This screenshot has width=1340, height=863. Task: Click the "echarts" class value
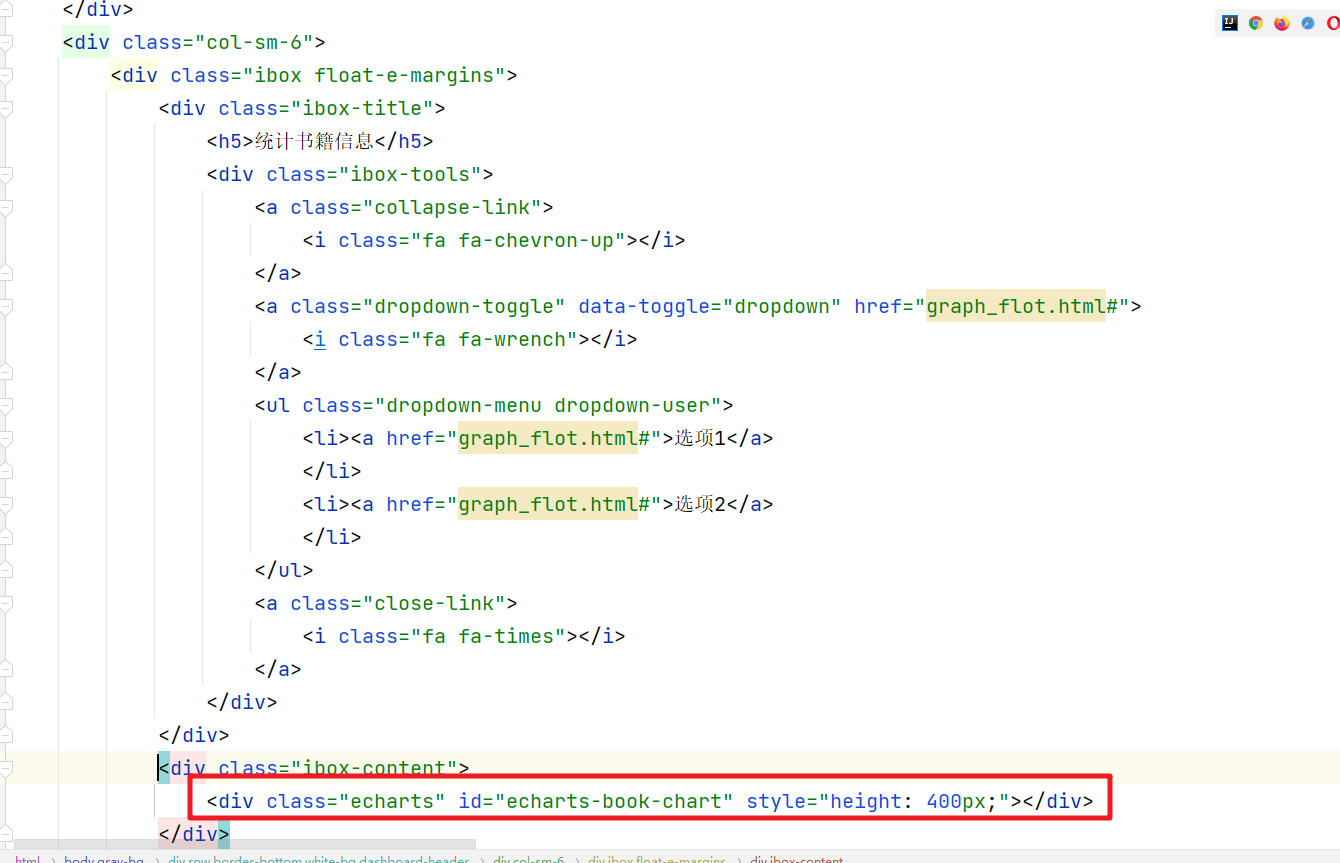click(x=392, y=801)
